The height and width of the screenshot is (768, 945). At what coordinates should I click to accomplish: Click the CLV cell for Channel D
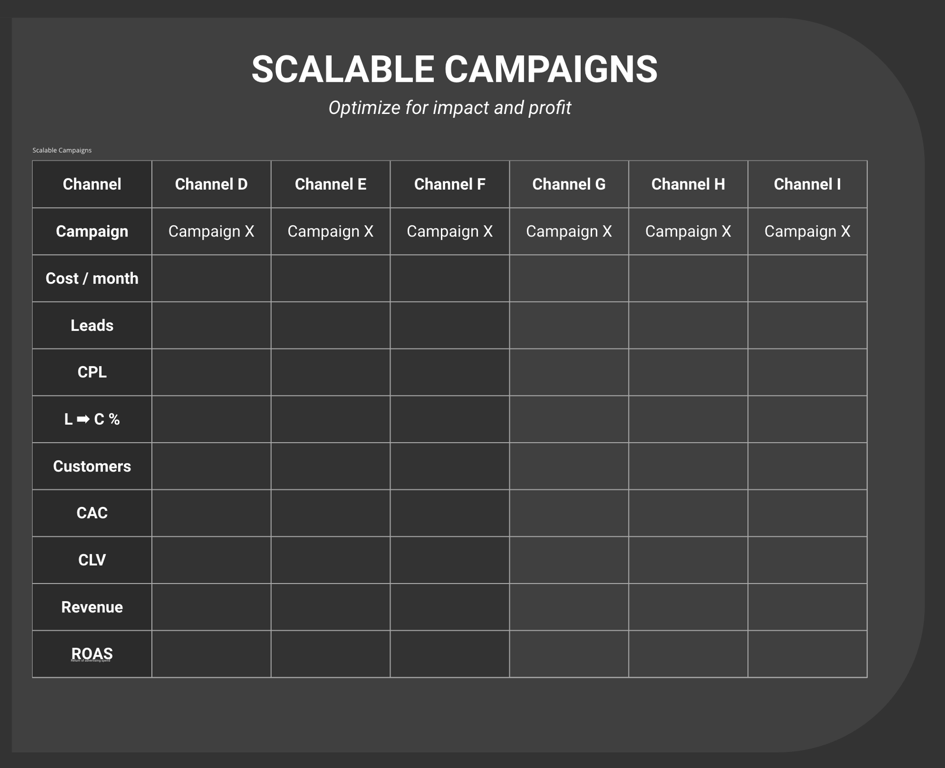click(x=211, y=560)
